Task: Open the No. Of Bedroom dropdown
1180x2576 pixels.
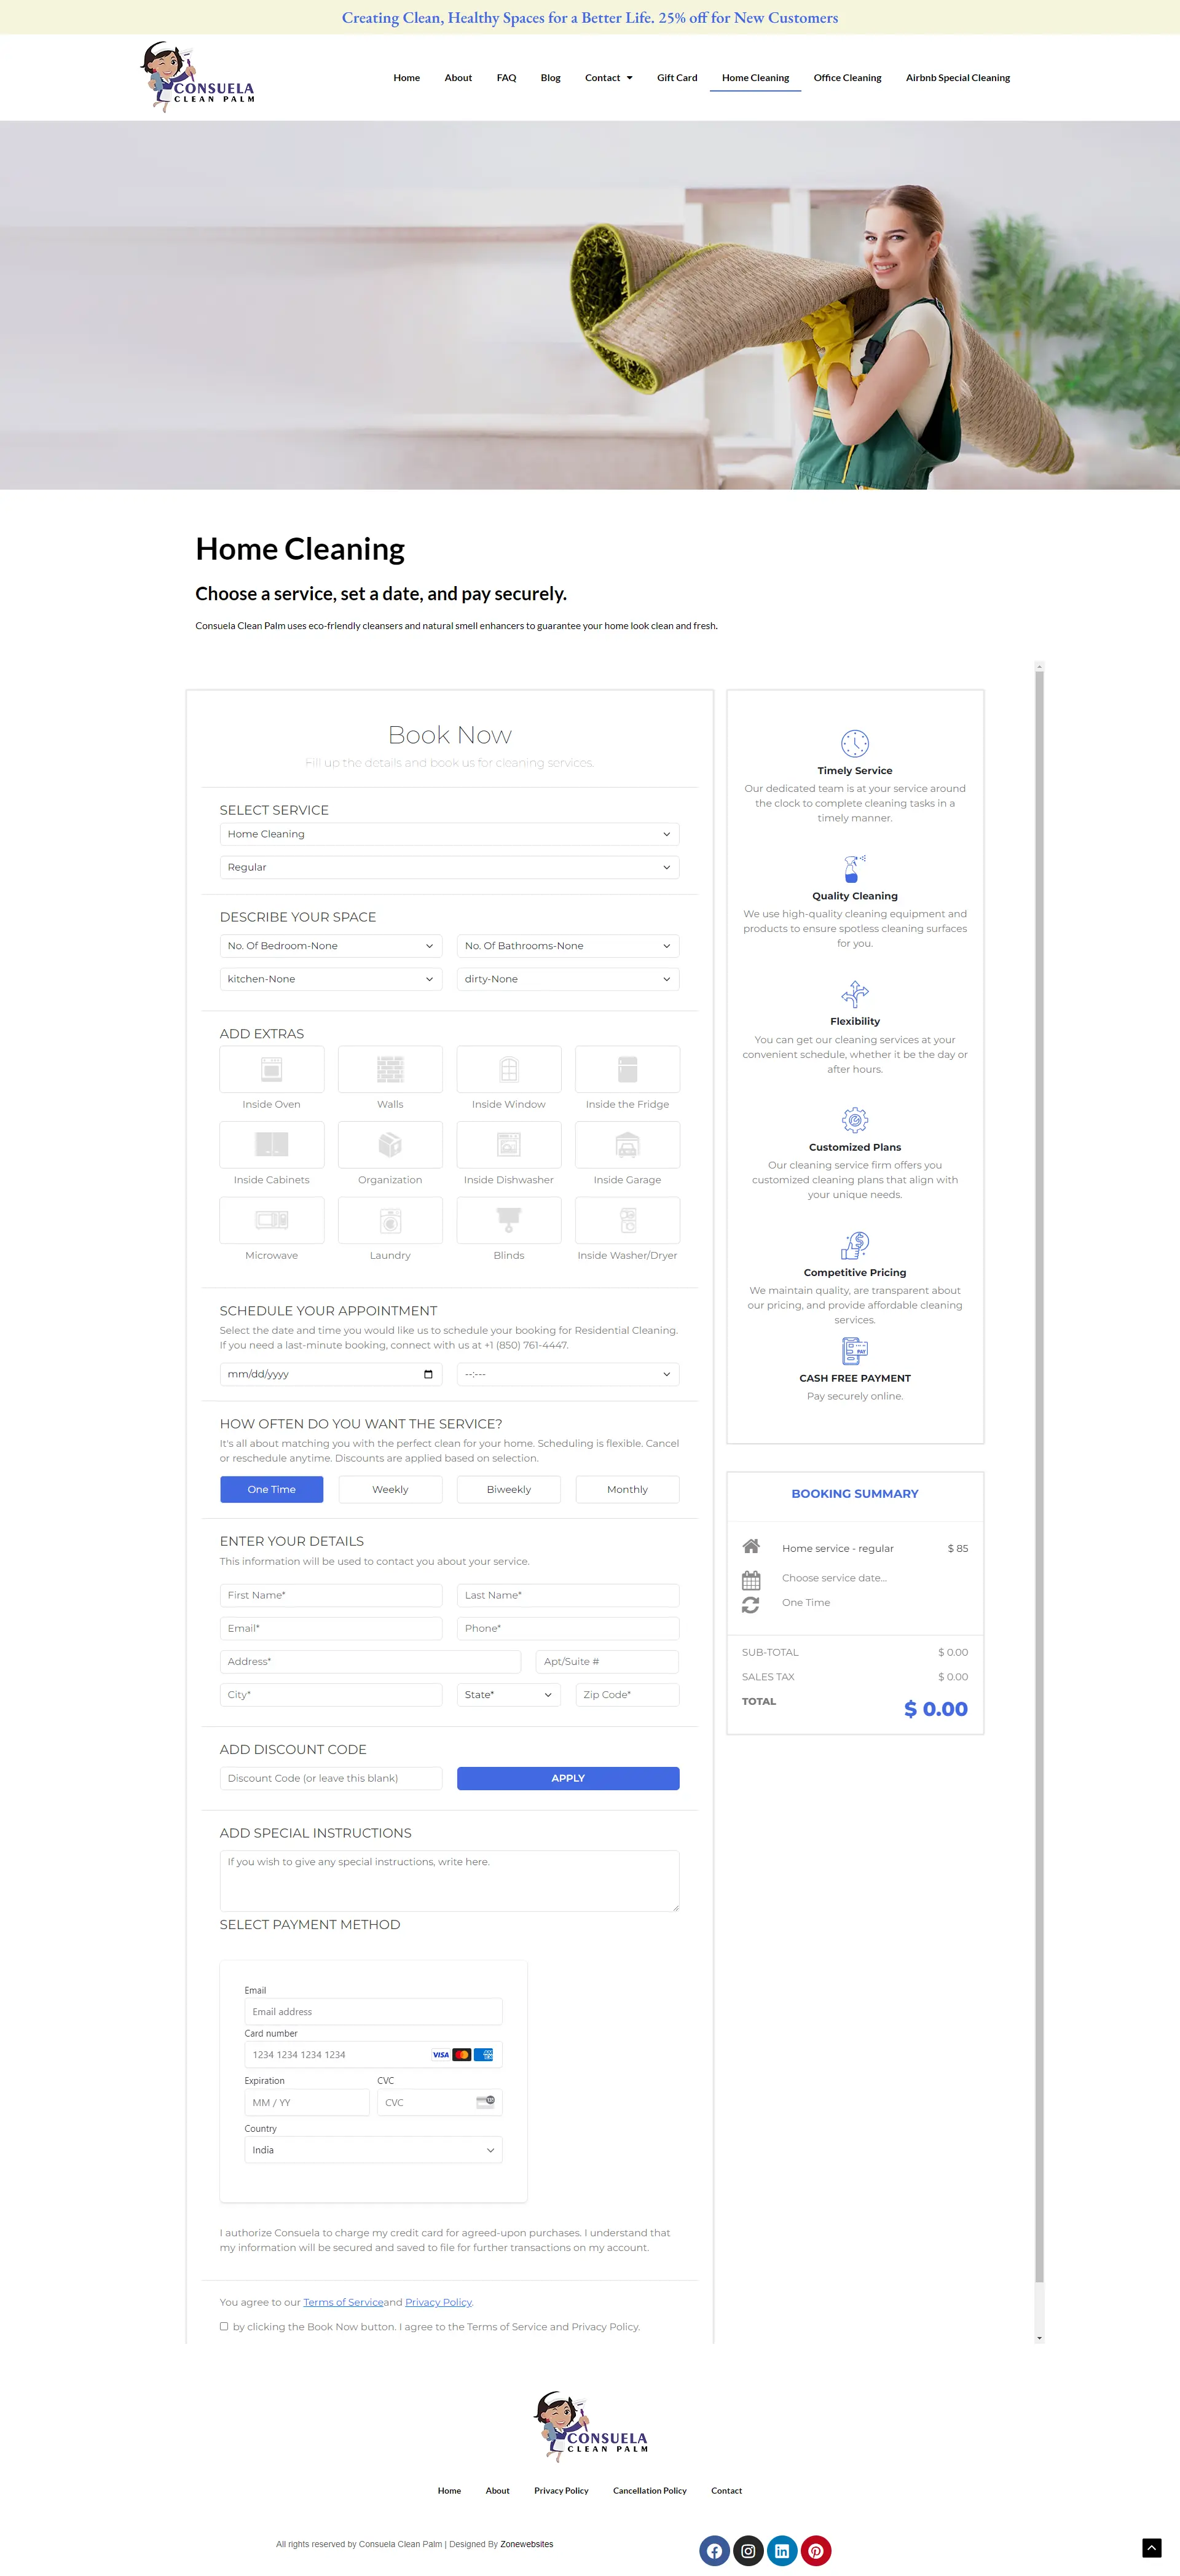Action: [x=331, y=945]
